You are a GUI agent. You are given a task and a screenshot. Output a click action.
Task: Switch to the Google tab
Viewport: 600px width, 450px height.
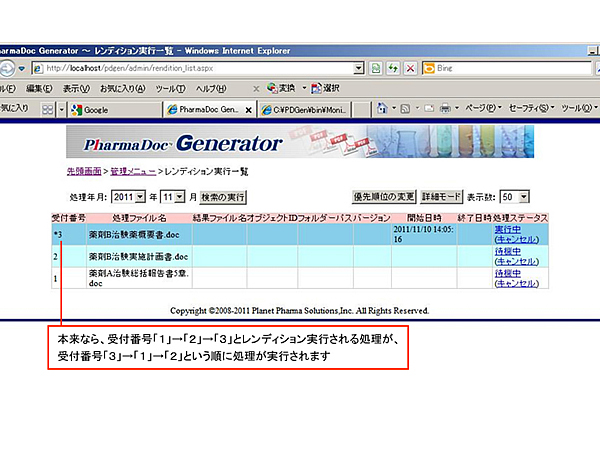coord(115,110)
